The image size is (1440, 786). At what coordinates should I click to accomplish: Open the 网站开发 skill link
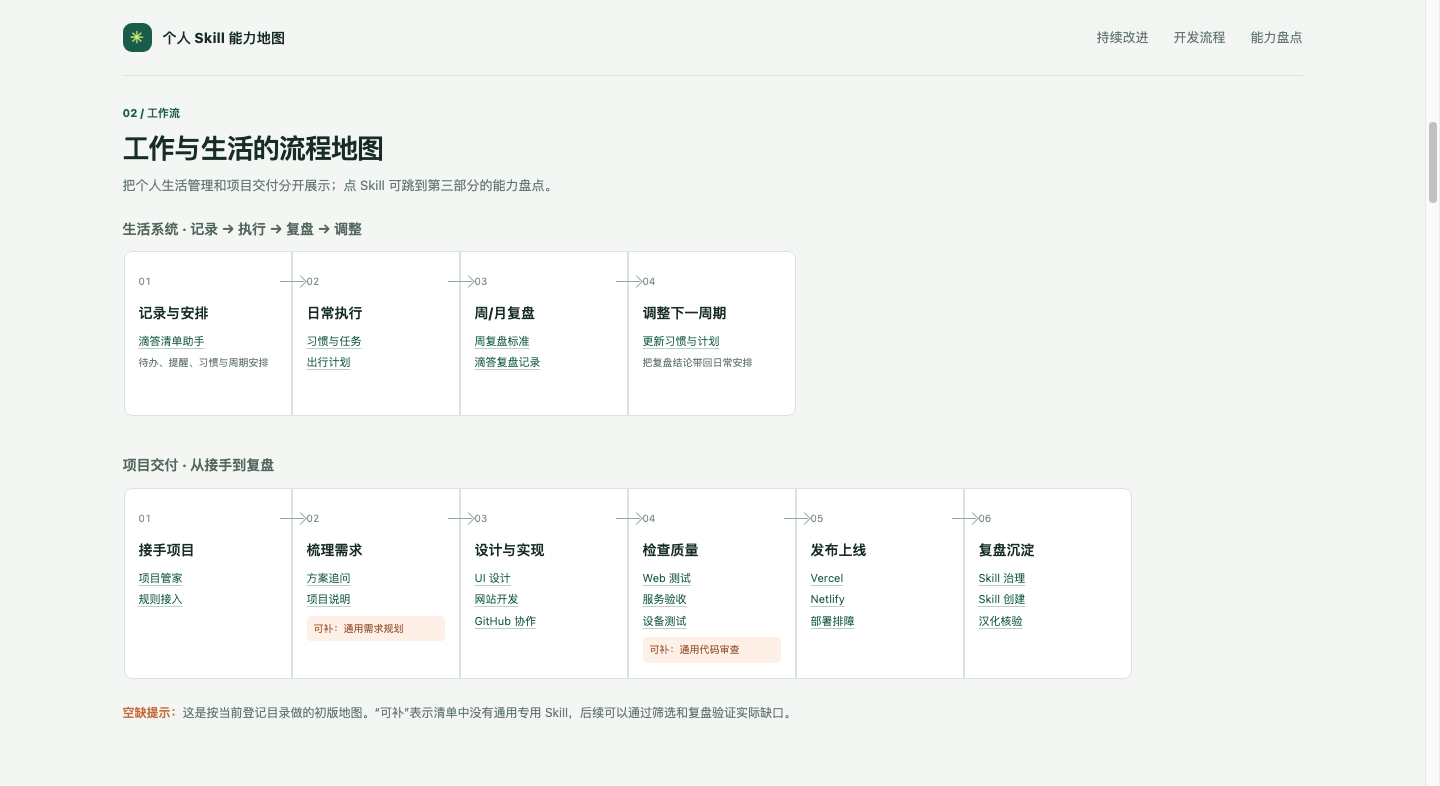click(x=496, y=600)
